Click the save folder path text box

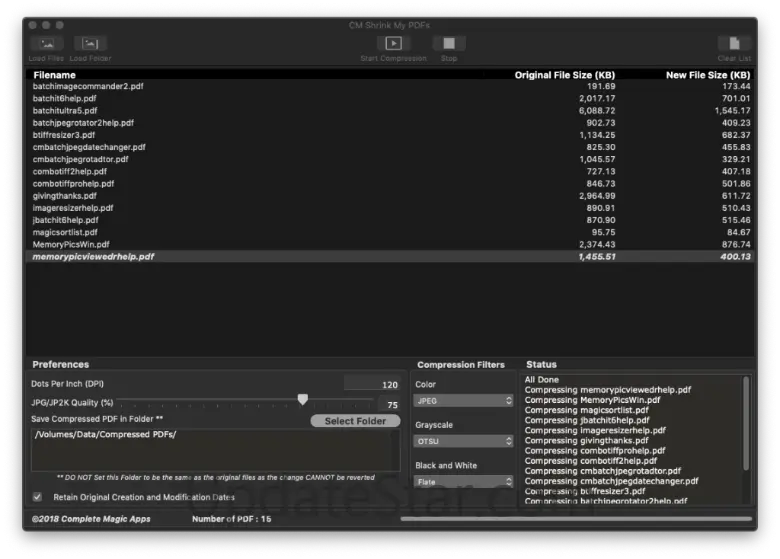point(215,450)
